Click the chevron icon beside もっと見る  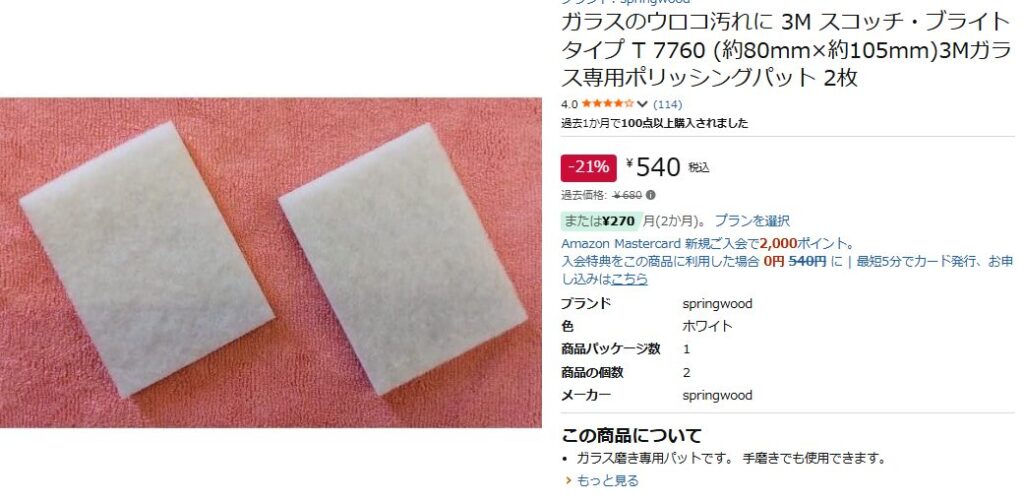pyautogui.click(x=568, y=481)
